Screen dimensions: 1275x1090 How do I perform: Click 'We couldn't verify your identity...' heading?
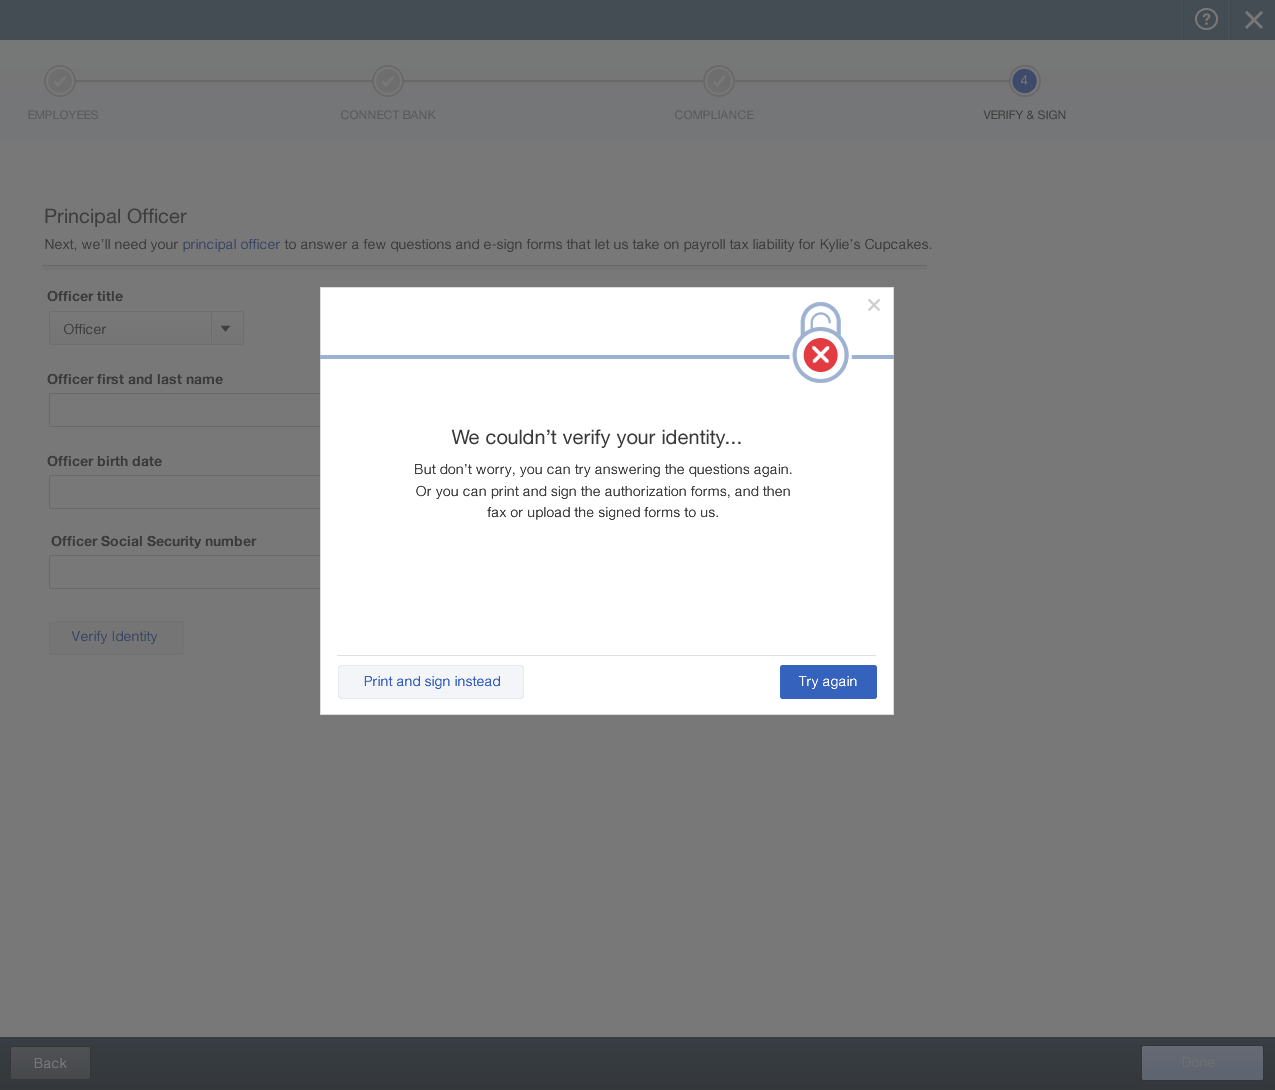(596, 437)
